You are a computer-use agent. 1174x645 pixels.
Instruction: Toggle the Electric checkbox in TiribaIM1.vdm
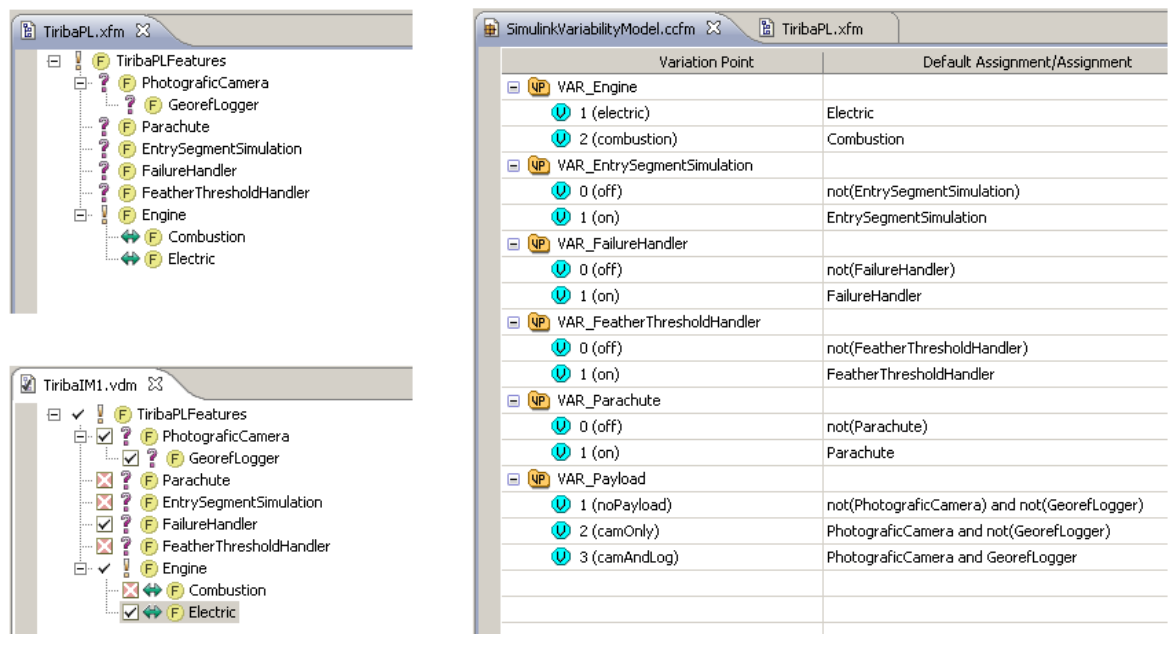(x=129, y=612)
